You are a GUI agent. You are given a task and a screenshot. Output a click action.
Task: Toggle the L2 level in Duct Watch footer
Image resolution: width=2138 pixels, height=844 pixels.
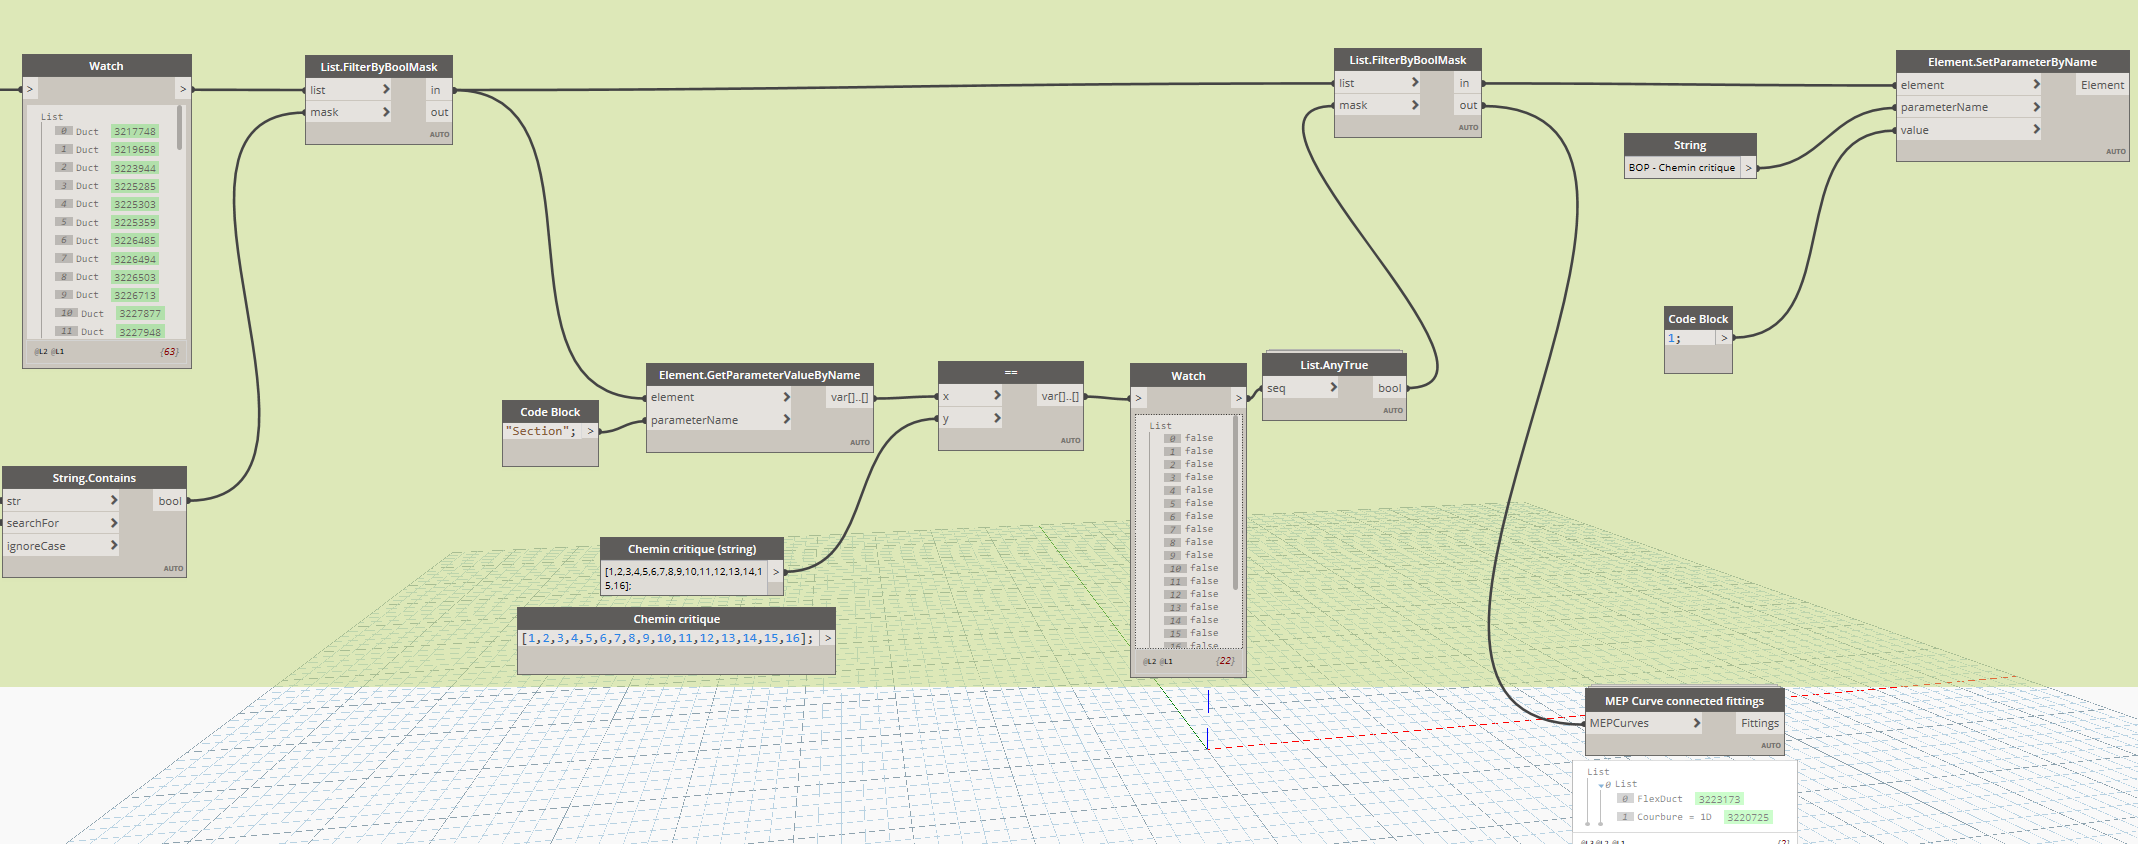click(41, 352)
